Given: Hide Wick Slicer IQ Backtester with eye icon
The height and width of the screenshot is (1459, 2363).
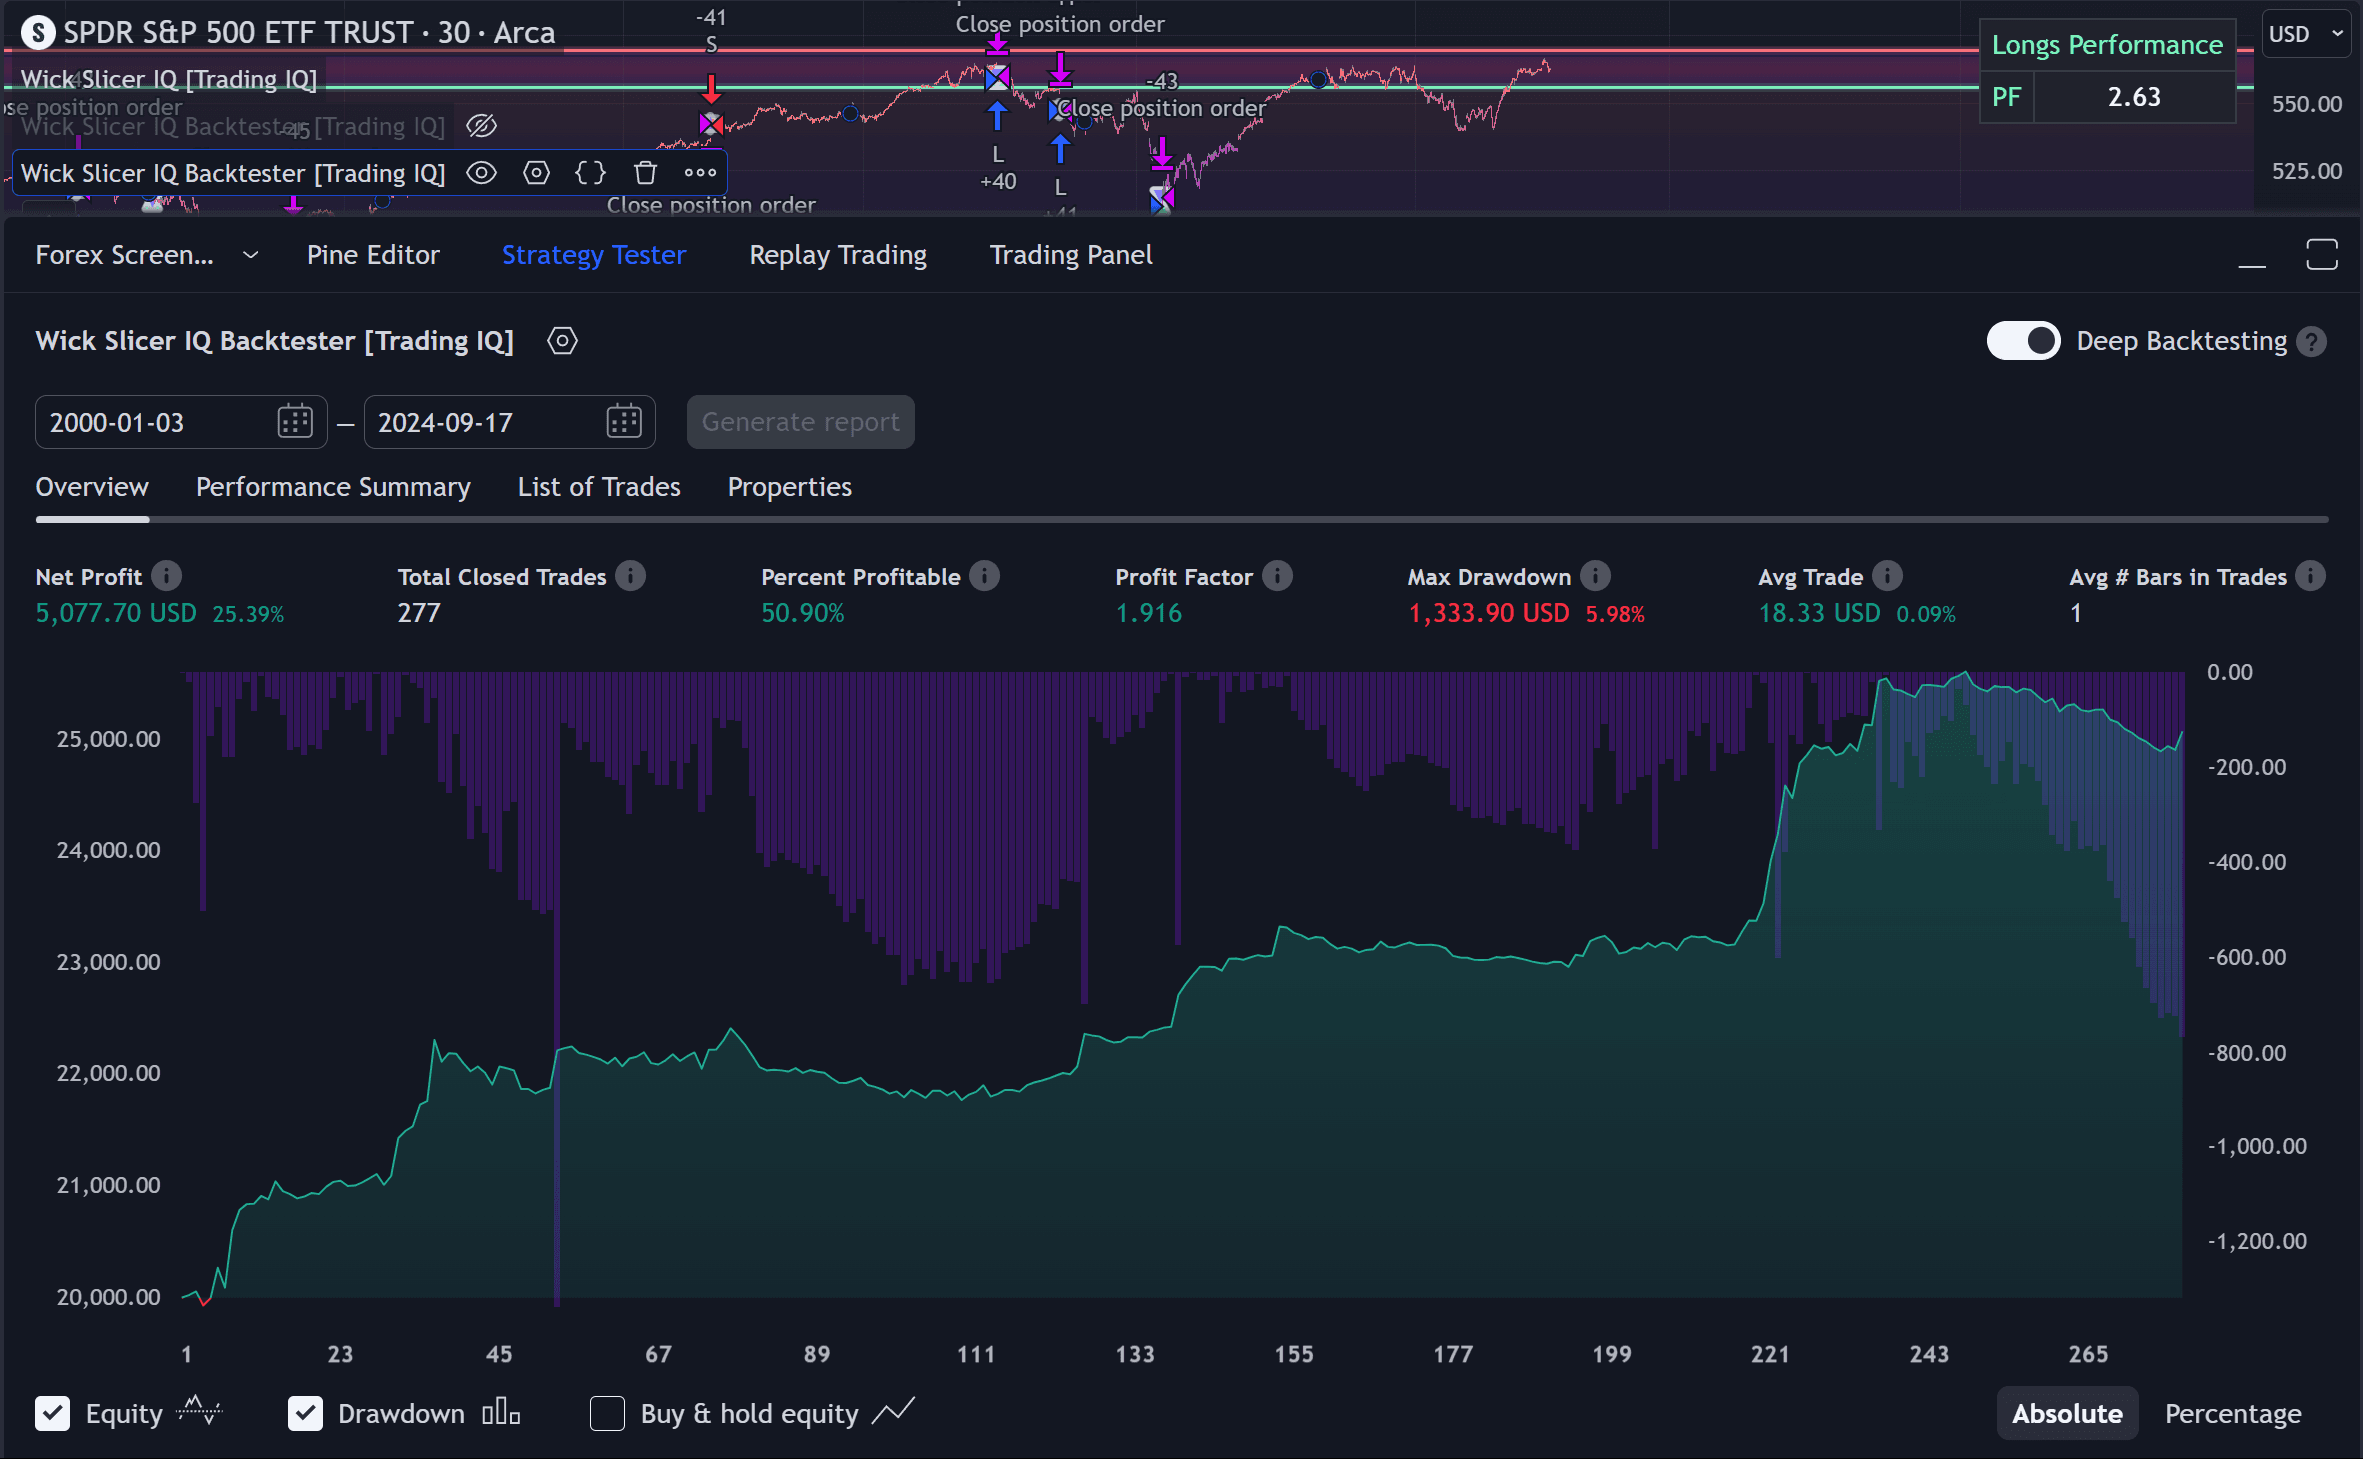Looking at the screenshot, I should click(481, 173).
